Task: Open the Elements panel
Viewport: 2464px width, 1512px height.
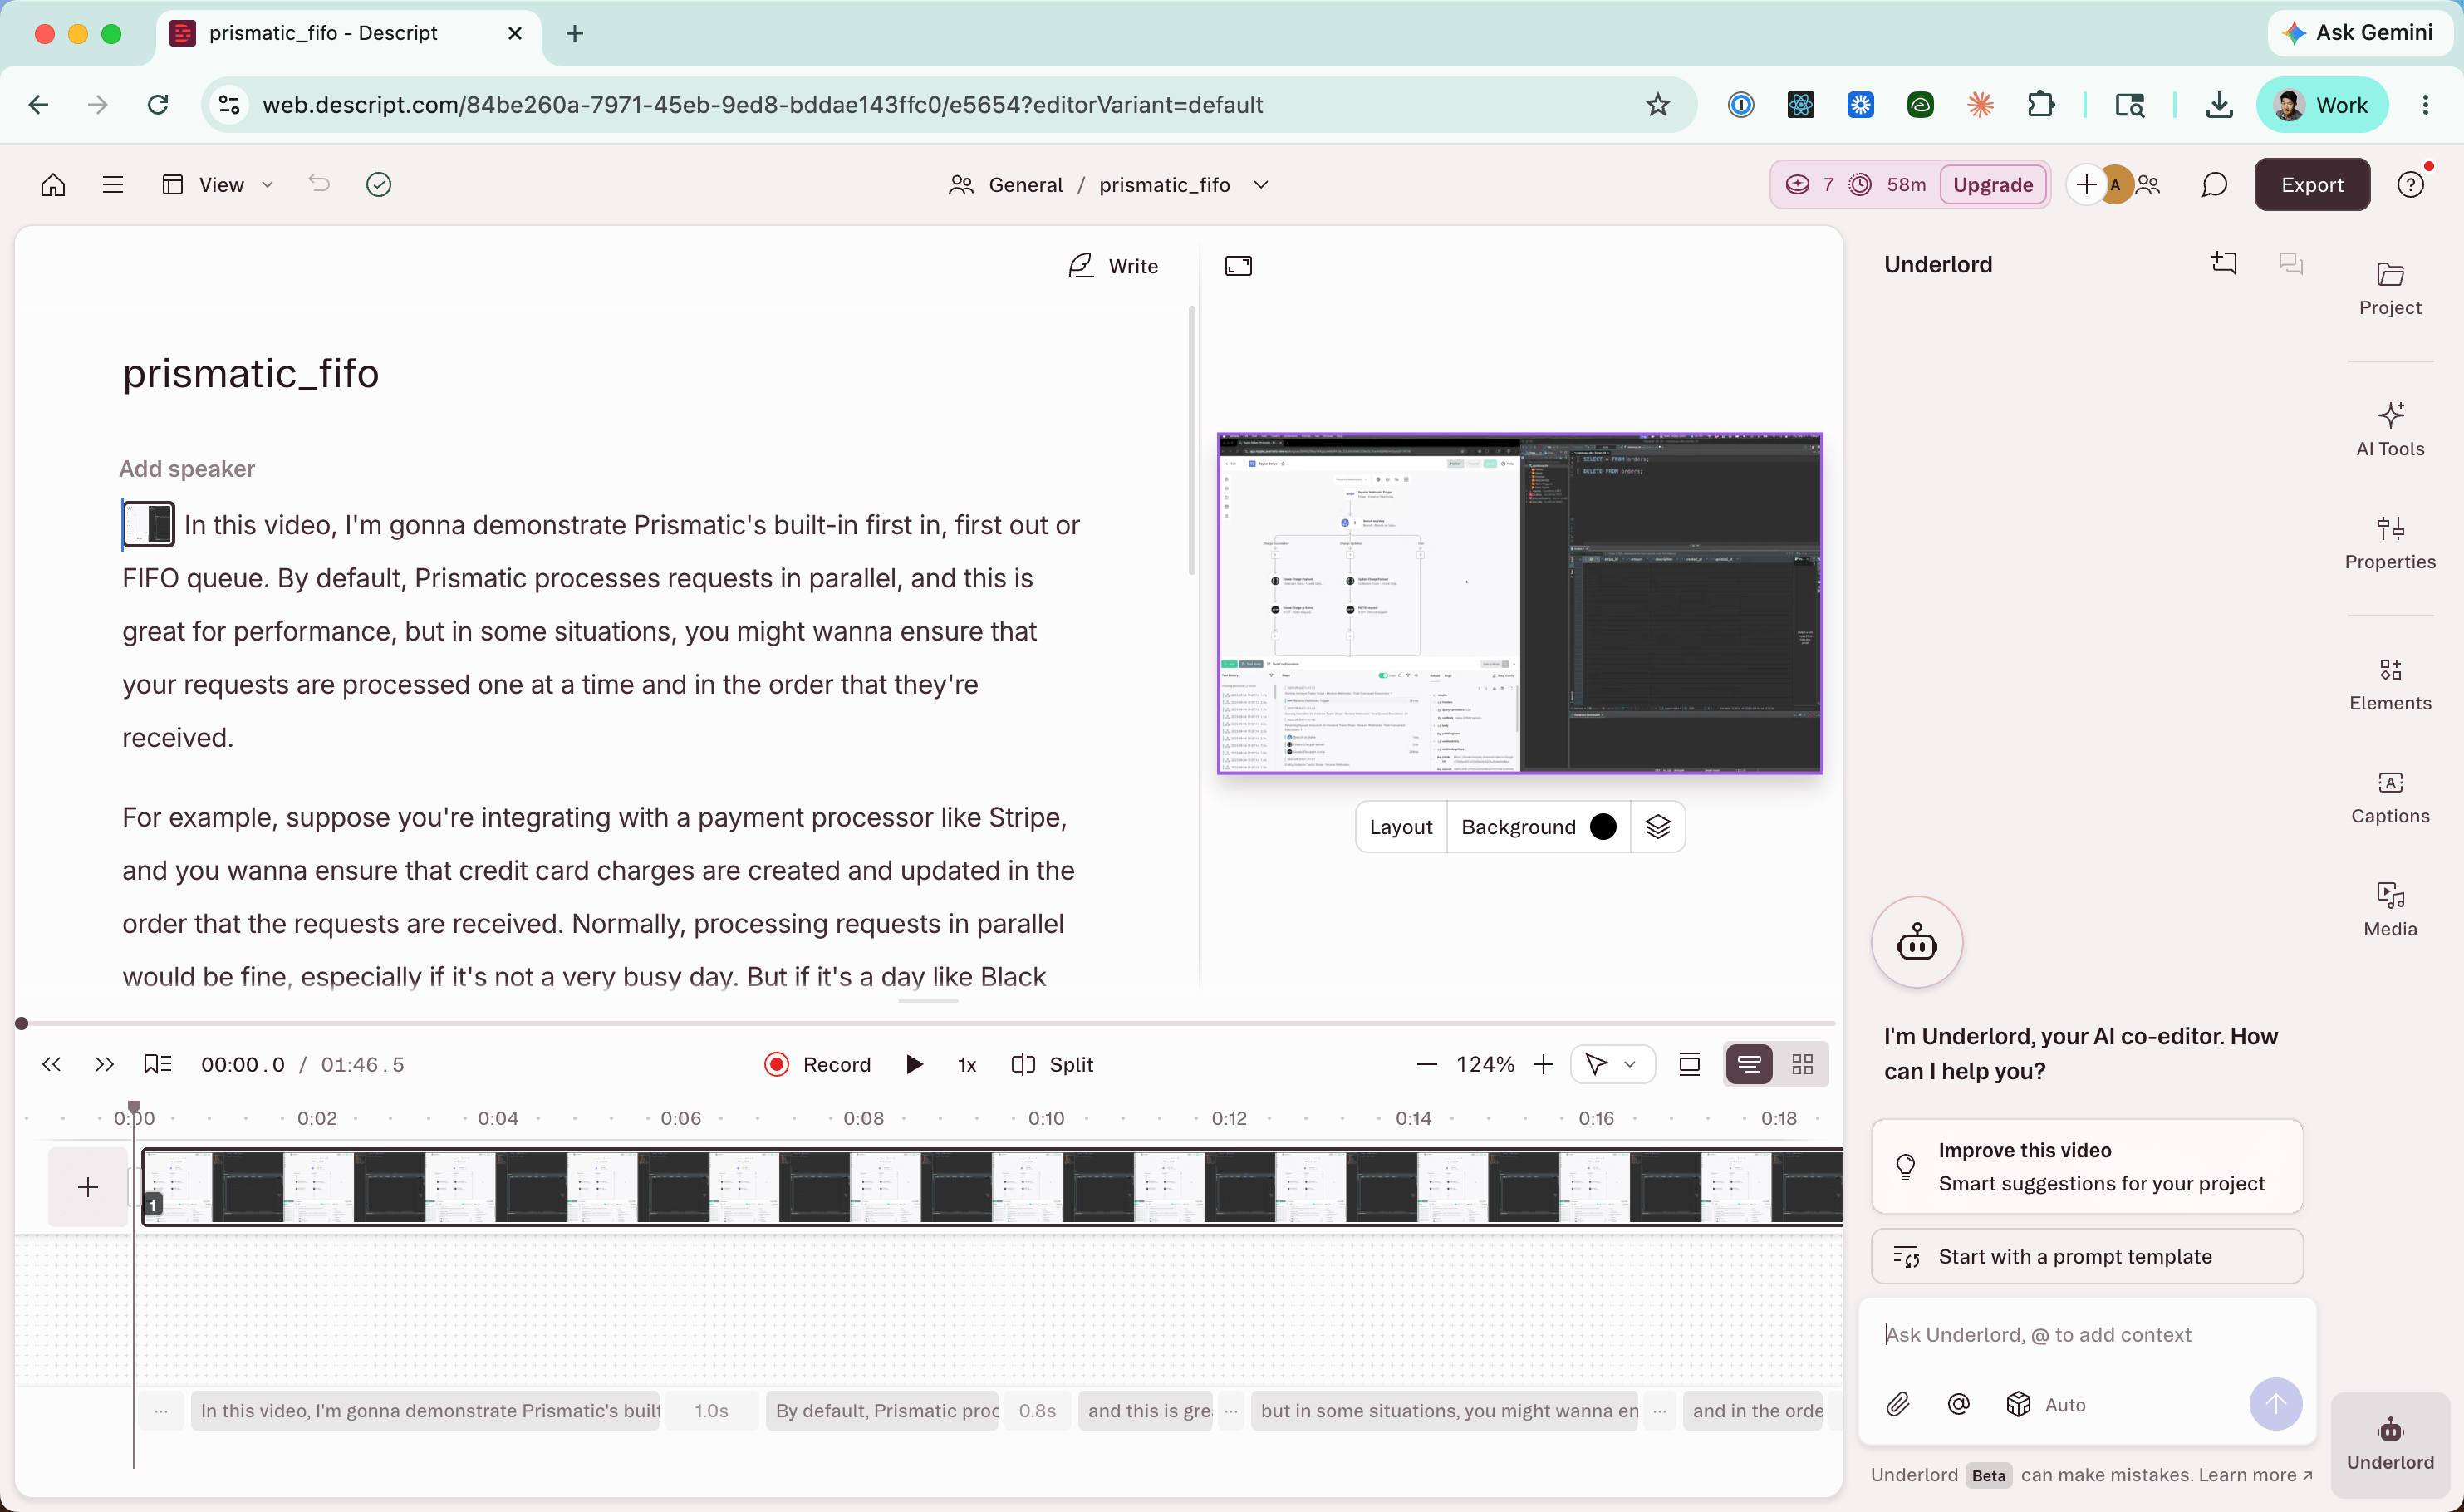Action: tap(2390, 684)
